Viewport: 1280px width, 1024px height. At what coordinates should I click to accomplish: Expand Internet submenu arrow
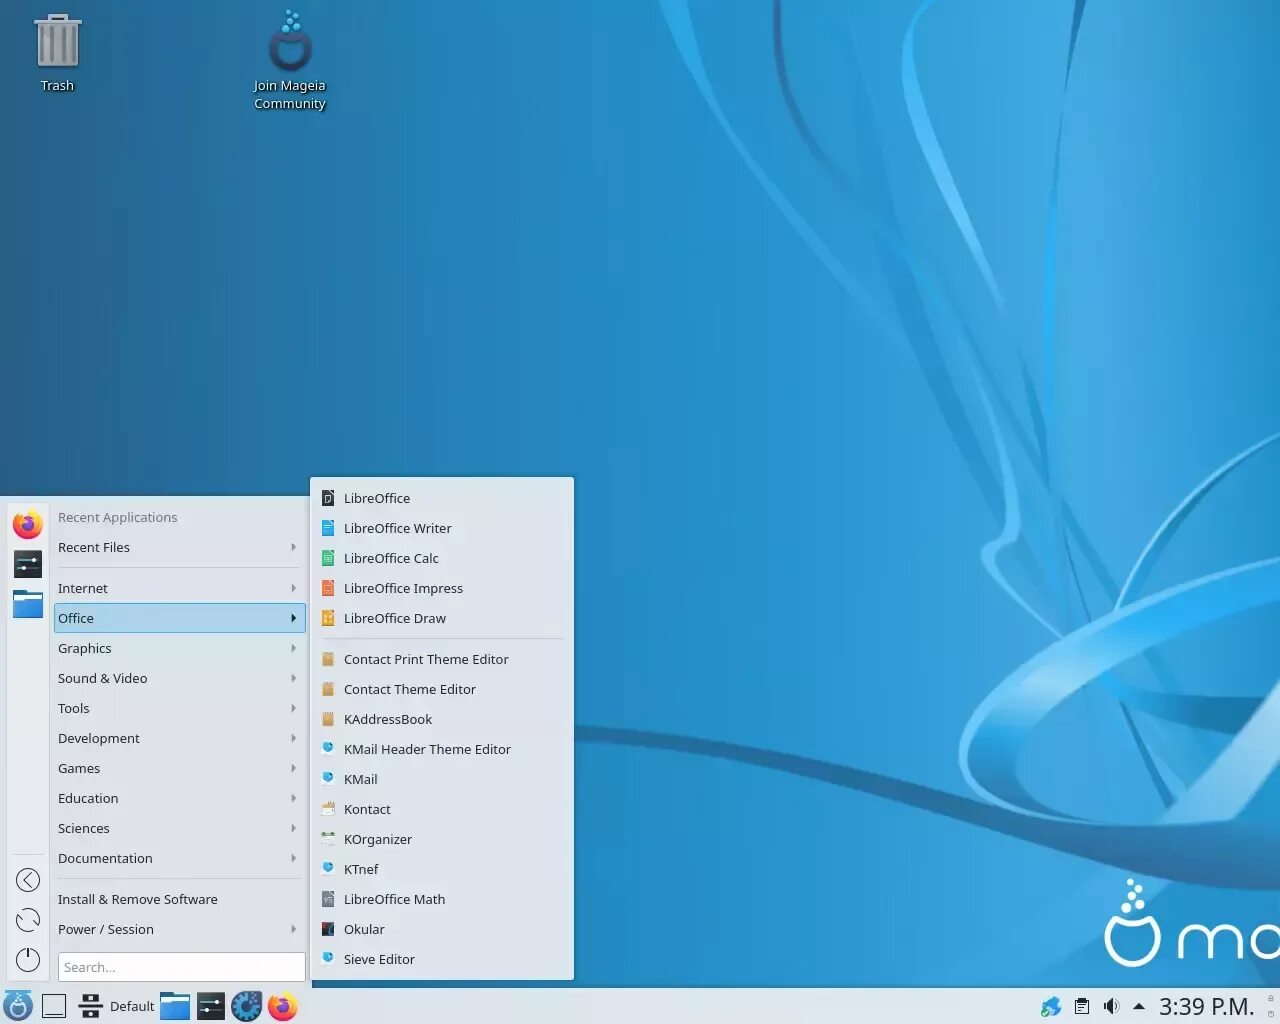(293, 588)
